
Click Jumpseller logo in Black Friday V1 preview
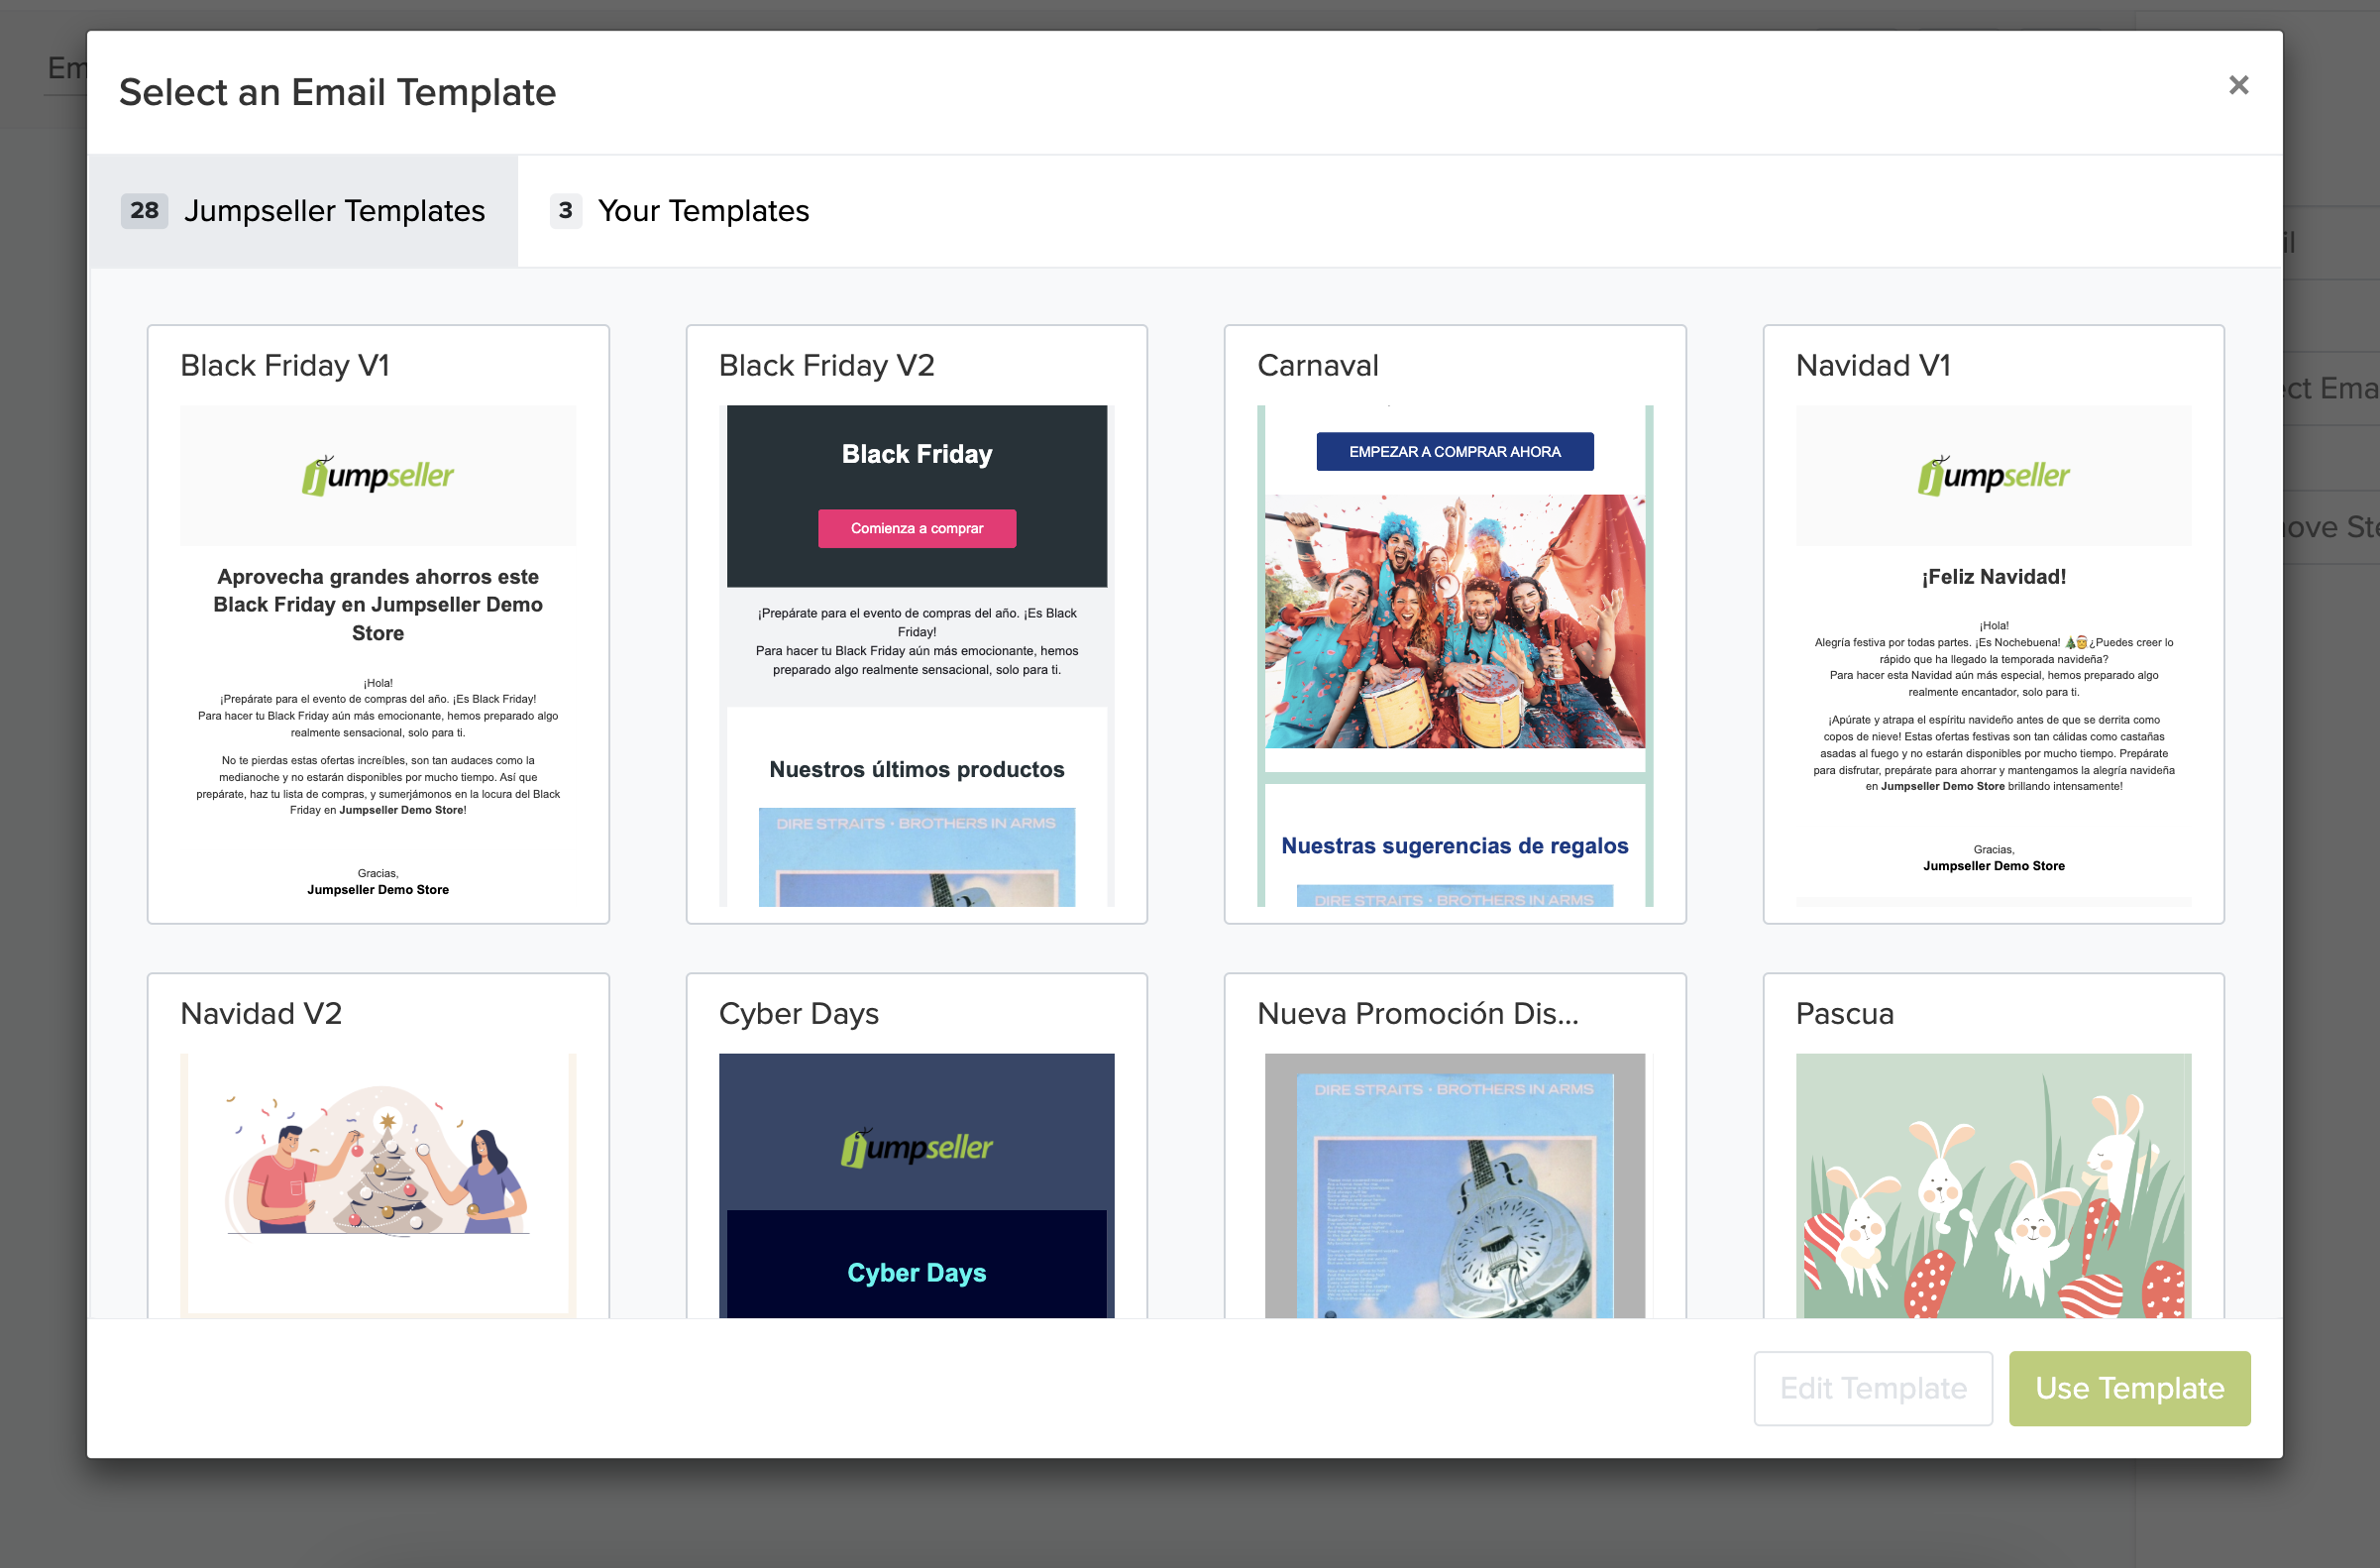378,476
